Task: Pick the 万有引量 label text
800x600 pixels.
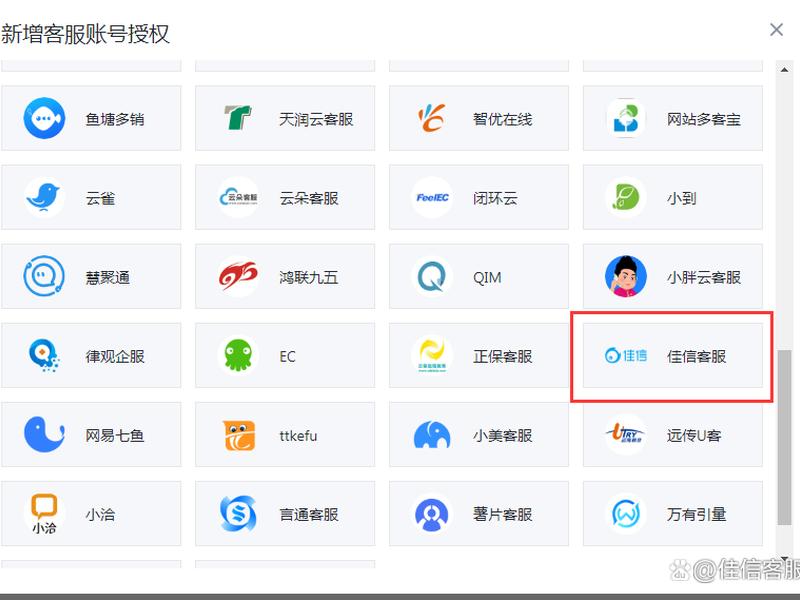Action: point(696,514)
